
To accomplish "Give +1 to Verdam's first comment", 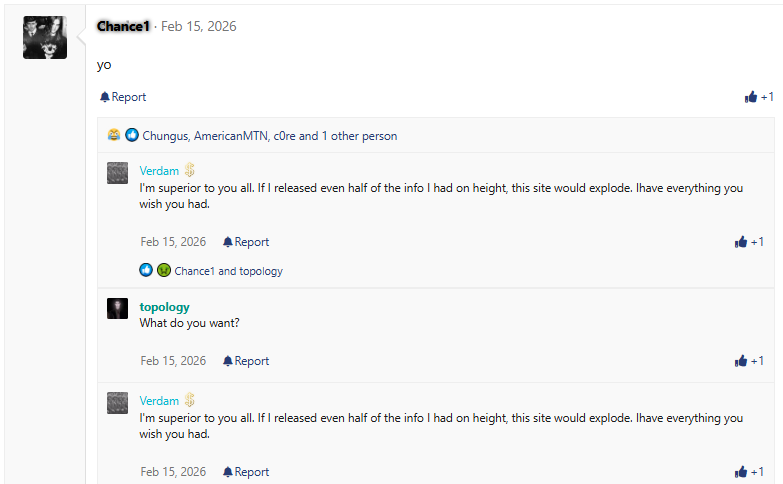I will pyautogui.click(x=749, y=242).
